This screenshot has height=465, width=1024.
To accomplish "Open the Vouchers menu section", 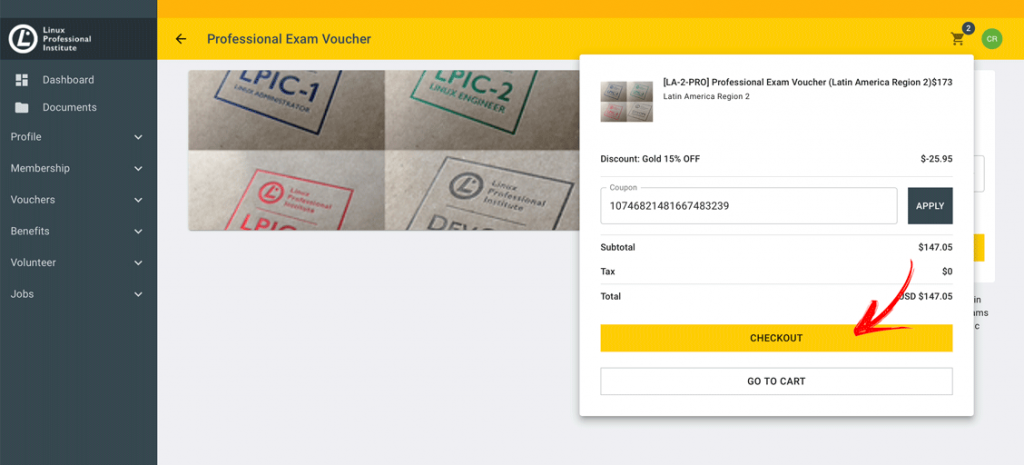I will coord(78,200).
